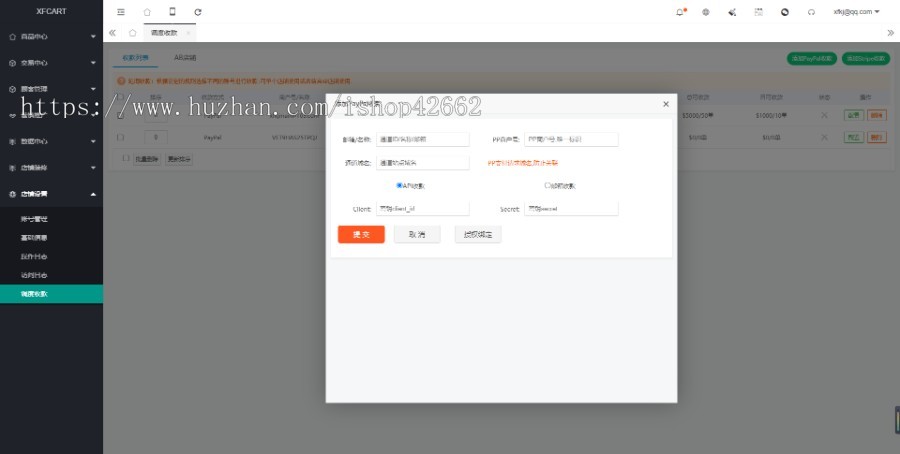The image size is (900, 454).
Task: Click 批量删除 button below table
Action: coord(146,159)
